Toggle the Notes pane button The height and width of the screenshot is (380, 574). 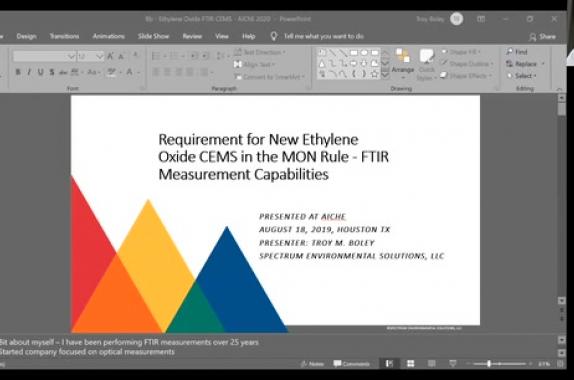point(312,364)
